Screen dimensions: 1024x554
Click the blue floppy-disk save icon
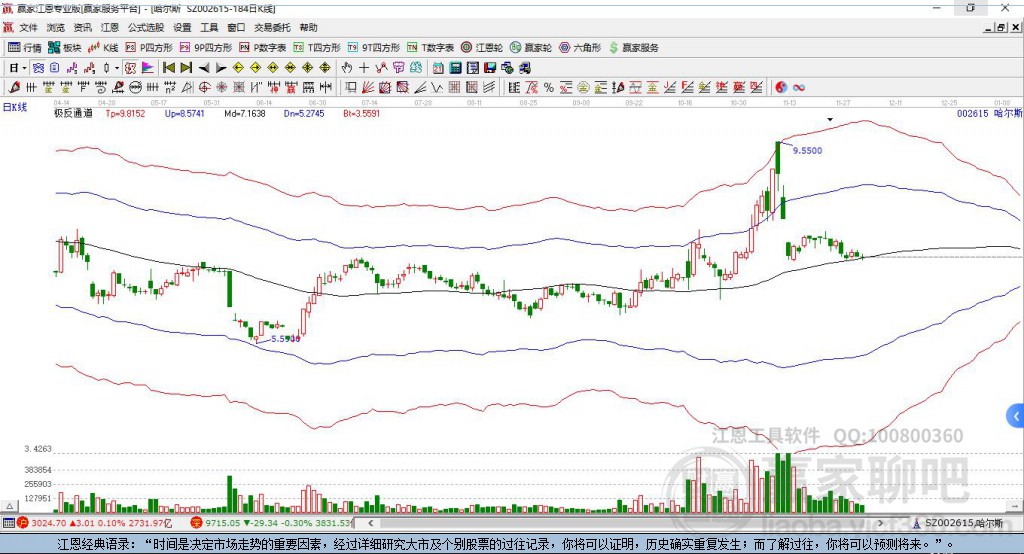coord(490,68)
